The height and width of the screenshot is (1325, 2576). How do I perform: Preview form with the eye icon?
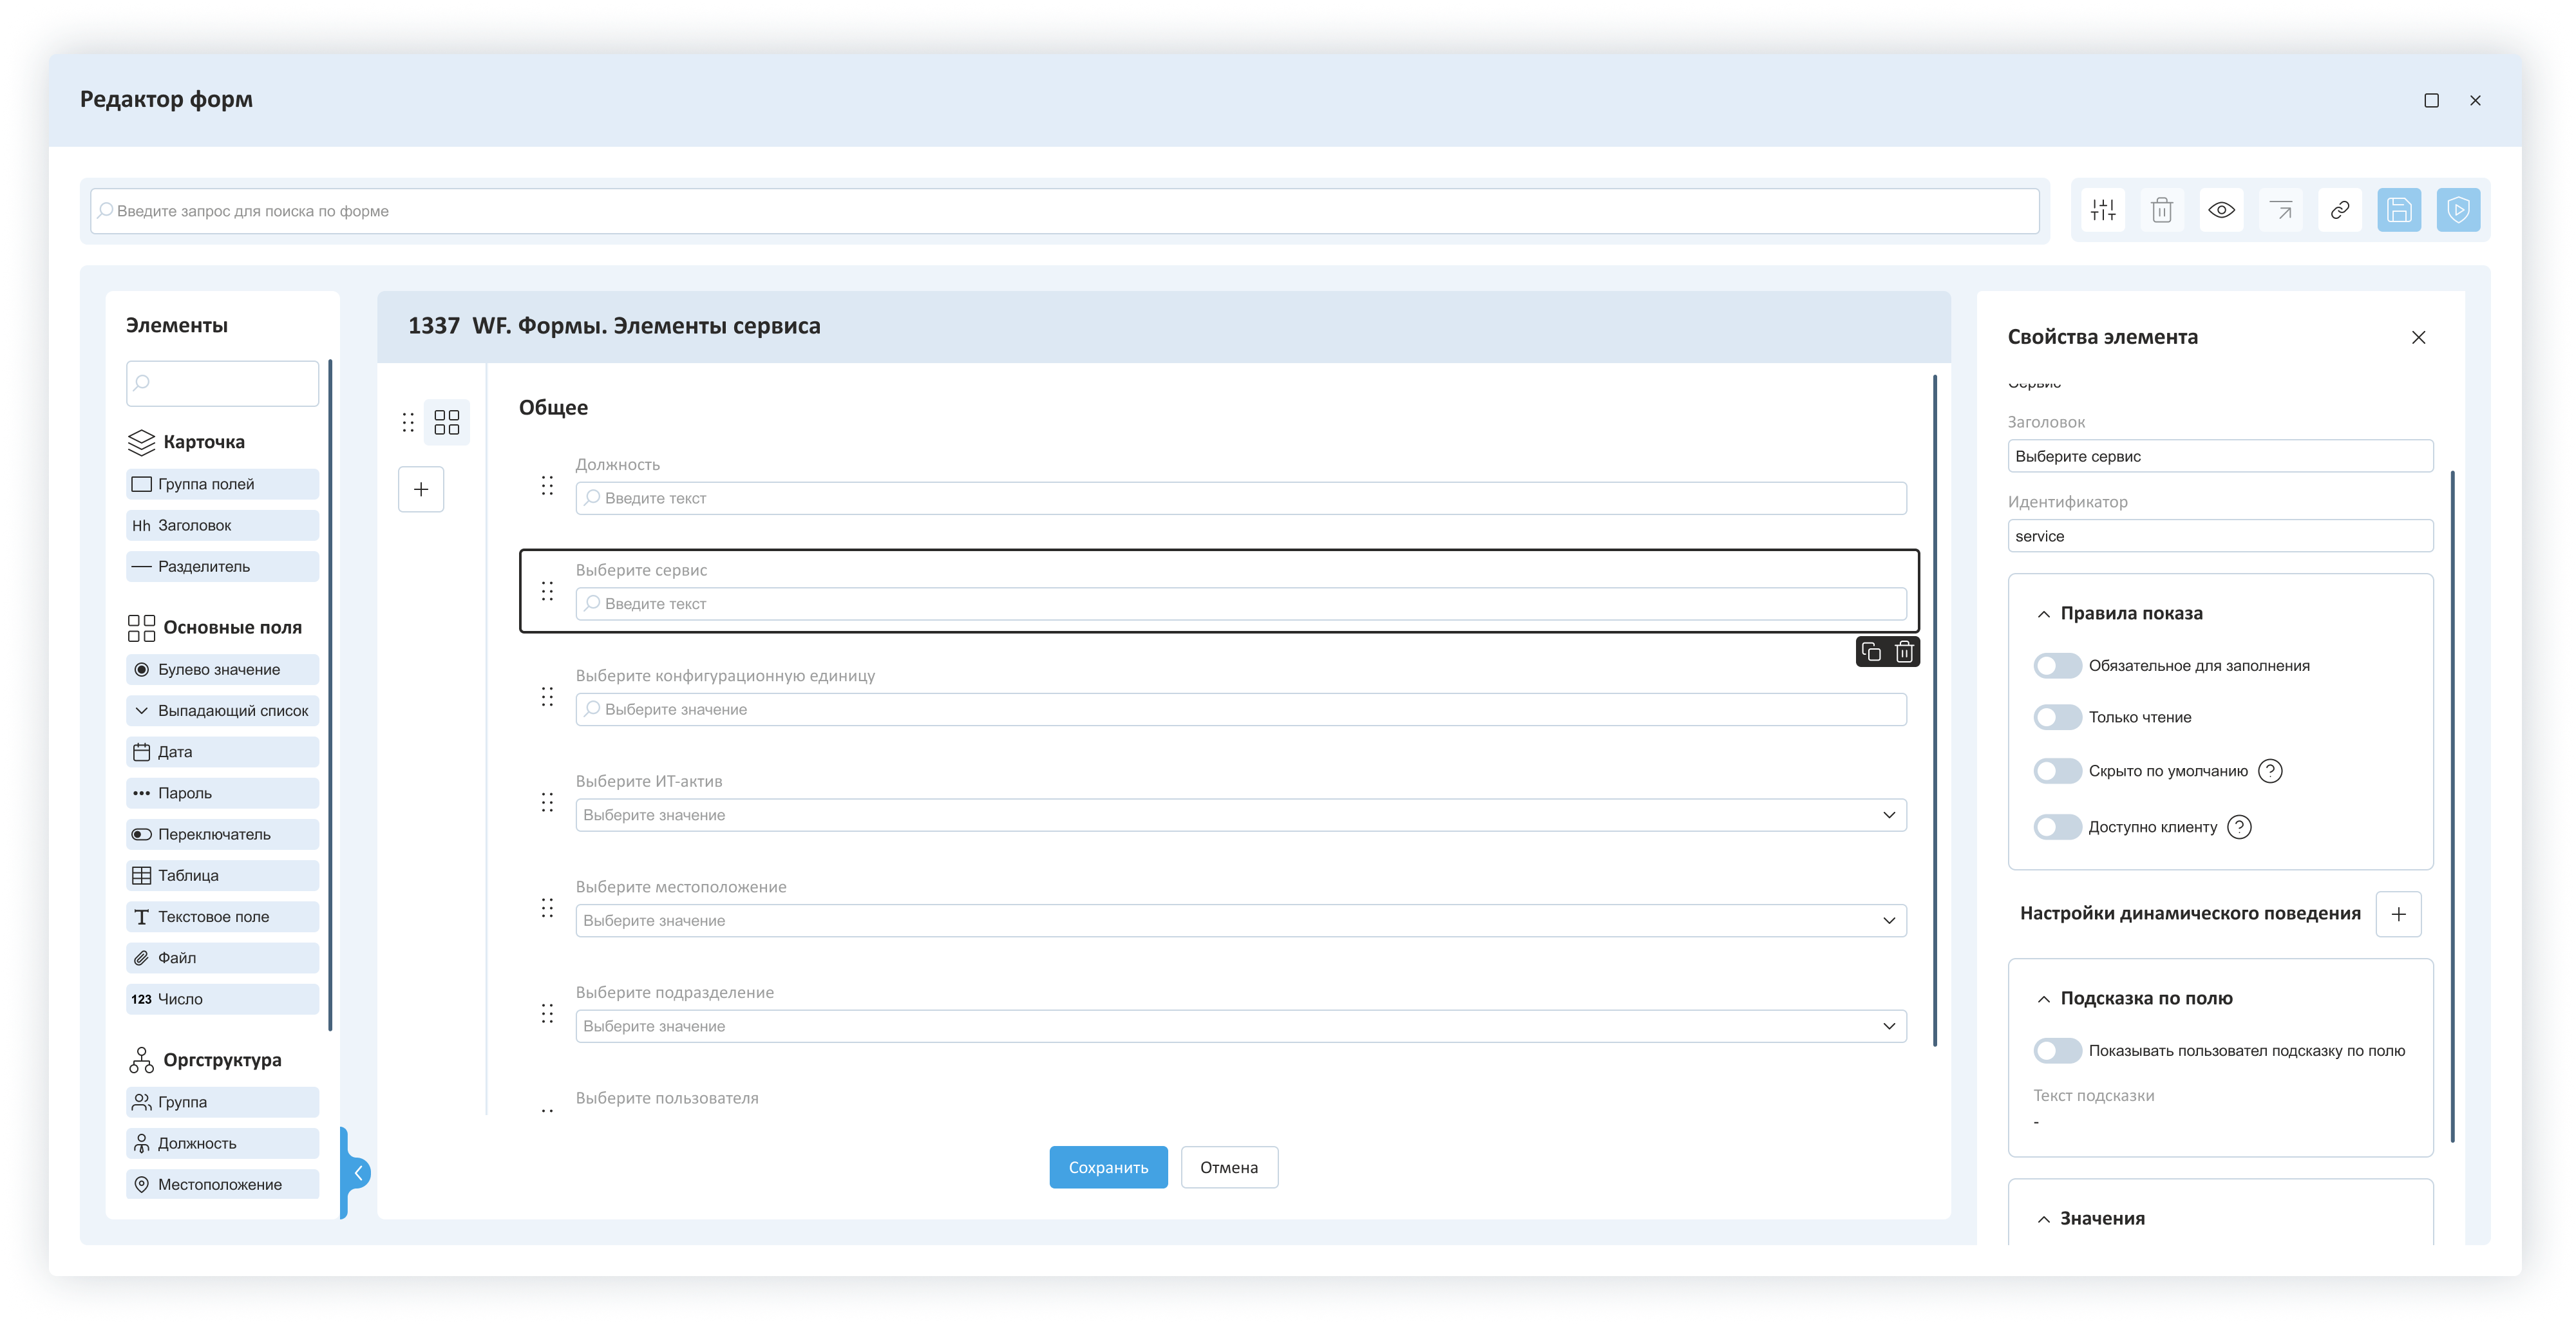point(2221,210)
